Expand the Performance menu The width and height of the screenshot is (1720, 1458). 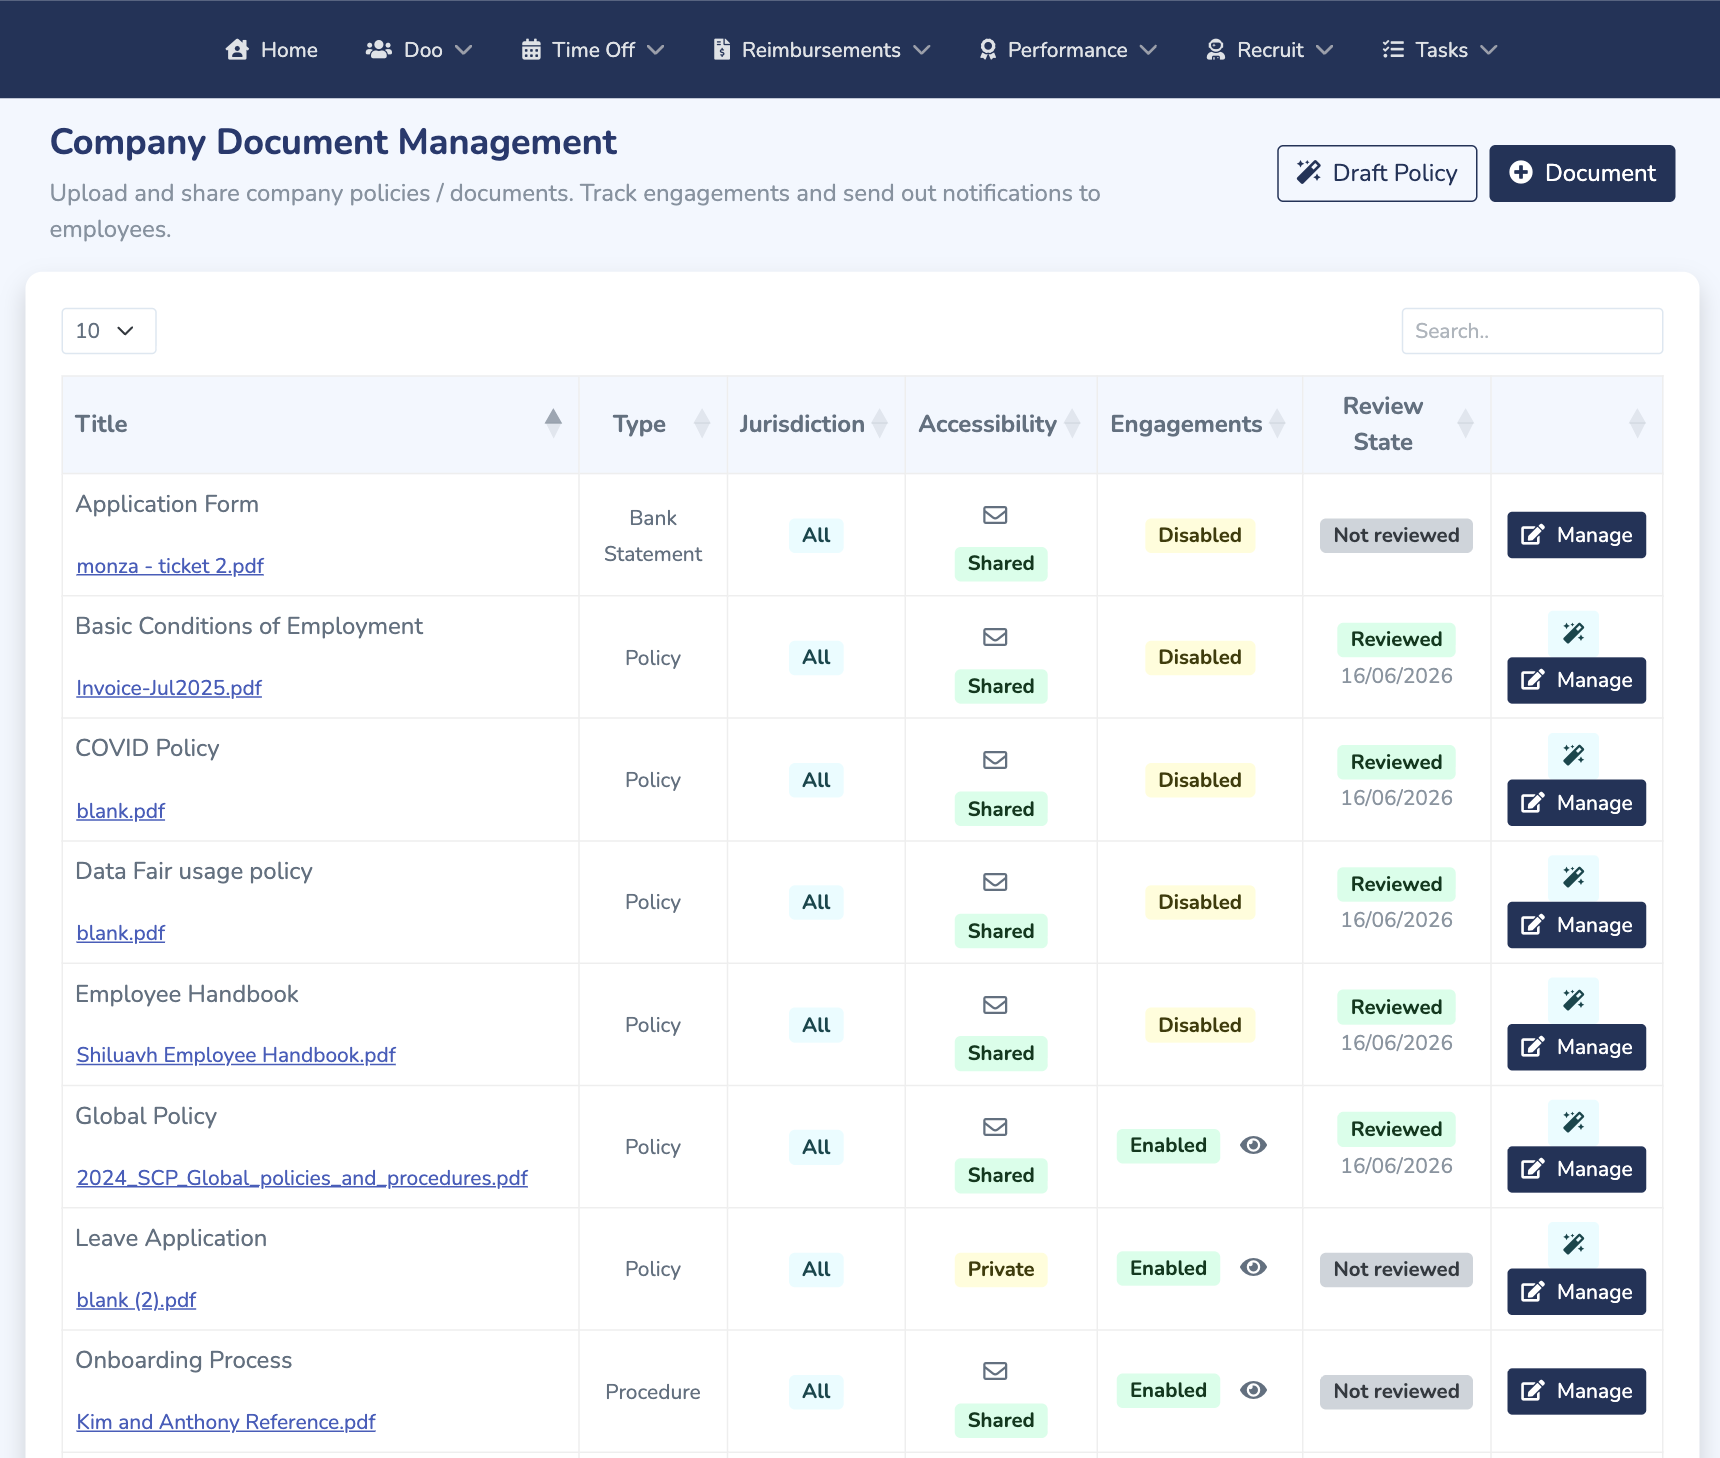click(x=1067, y=50)
